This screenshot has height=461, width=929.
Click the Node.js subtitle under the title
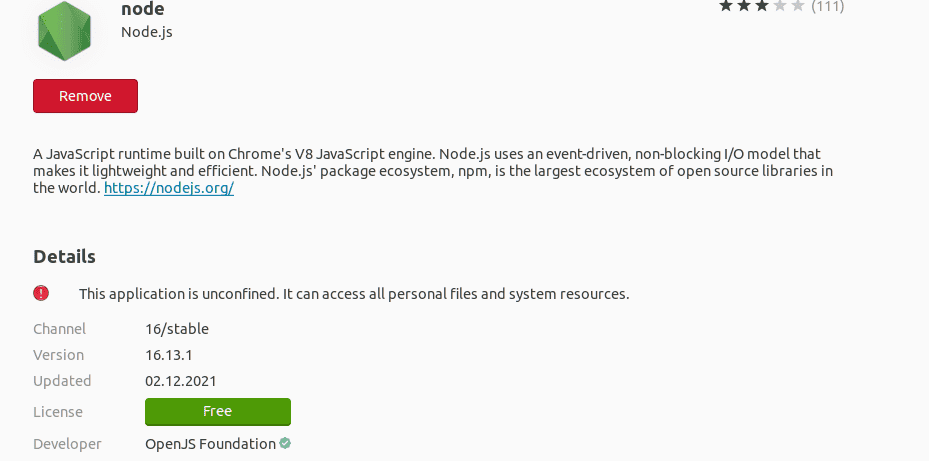[x=147, y=32]
